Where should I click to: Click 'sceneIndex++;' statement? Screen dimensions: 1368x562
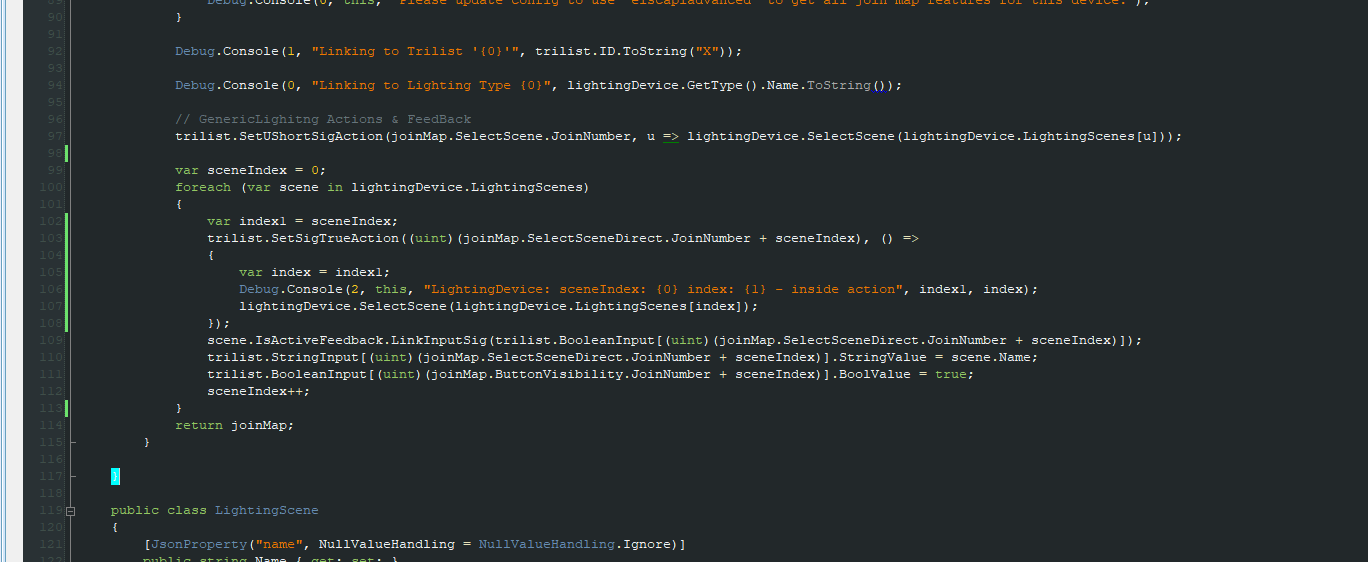click(x=259, y=391)
